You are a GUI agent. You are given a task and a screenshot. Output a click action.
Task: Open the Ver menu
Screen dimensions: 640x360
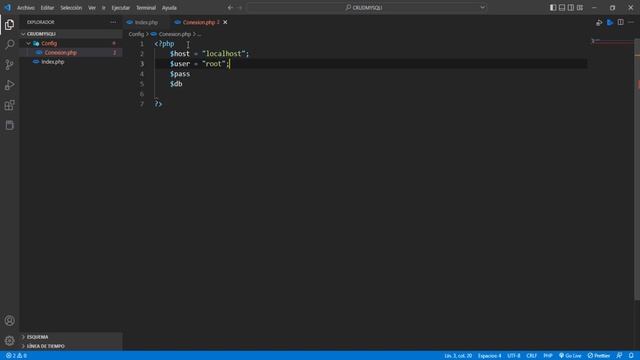[92, 7]
